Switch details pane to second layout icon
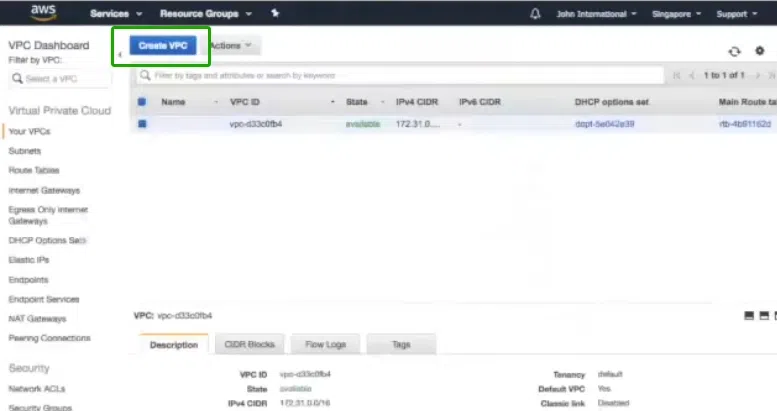The height and width of the screenshot is (411, 777). (x=764, y=315)
